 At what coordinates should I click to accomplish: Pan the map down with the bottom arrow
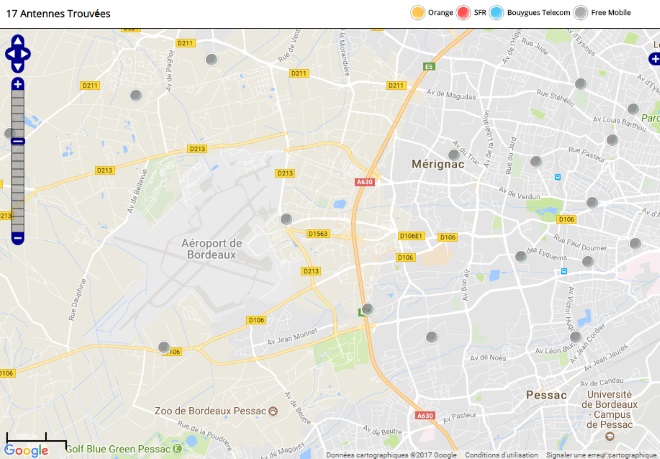point(18,67)
